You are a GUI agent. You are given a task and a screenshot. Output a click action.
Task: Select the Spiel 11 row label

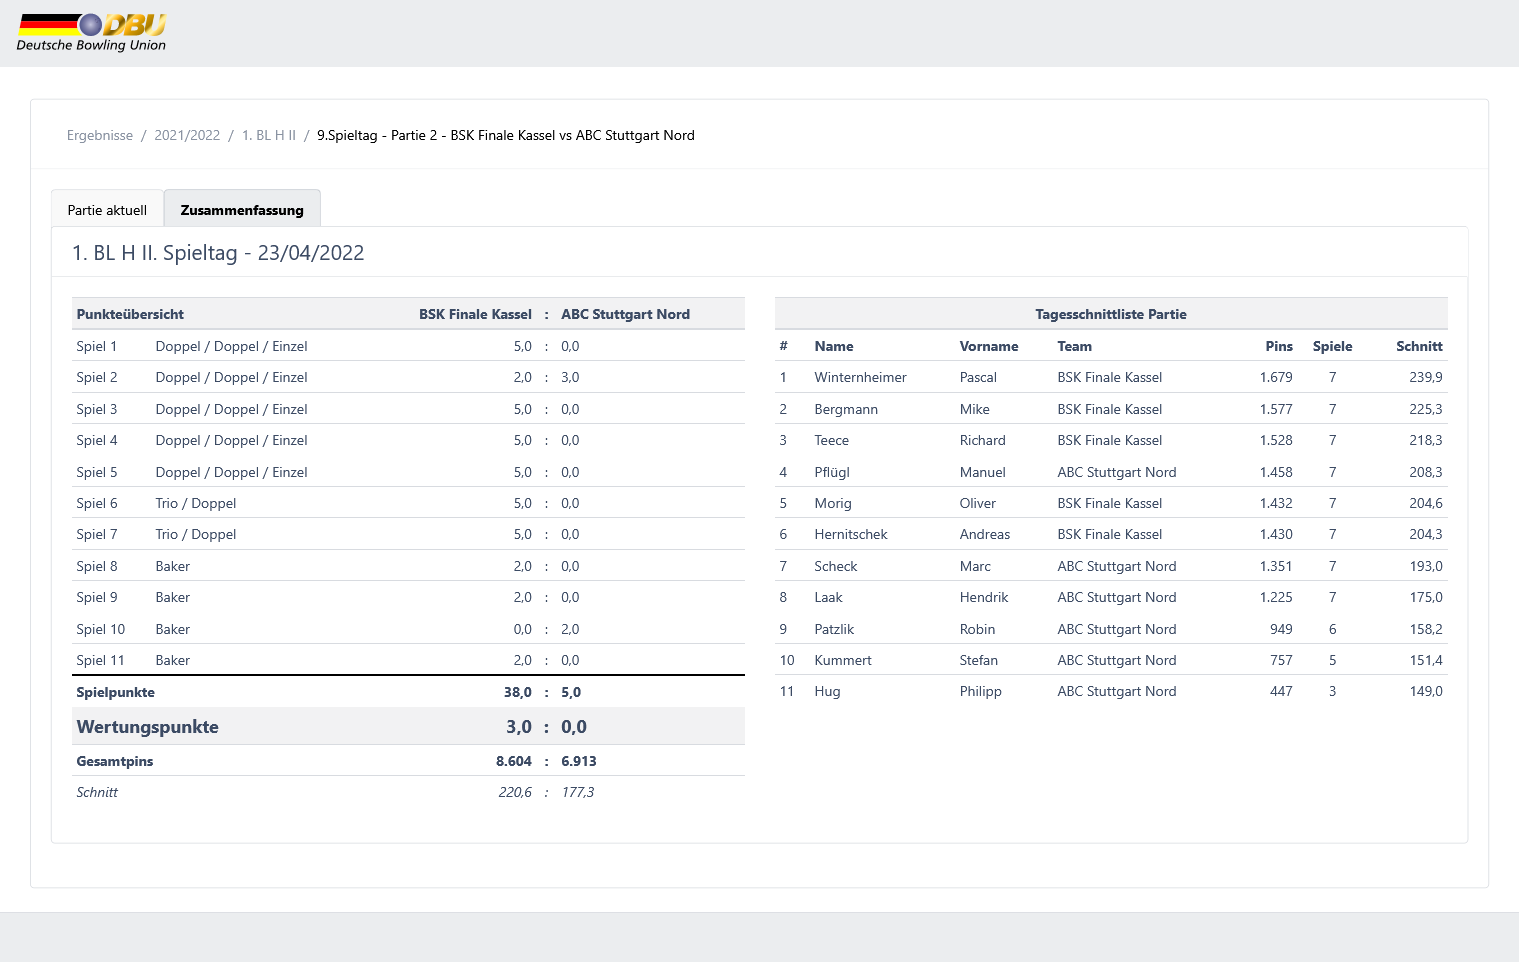tap(100, 660)
